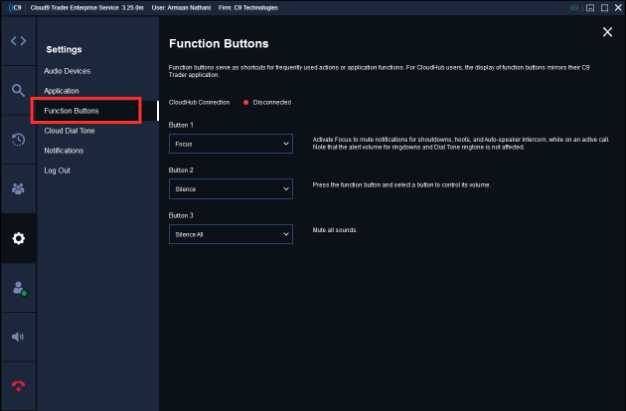Click the Settings title text
626x411 pixels.
(x=64, y=50)
